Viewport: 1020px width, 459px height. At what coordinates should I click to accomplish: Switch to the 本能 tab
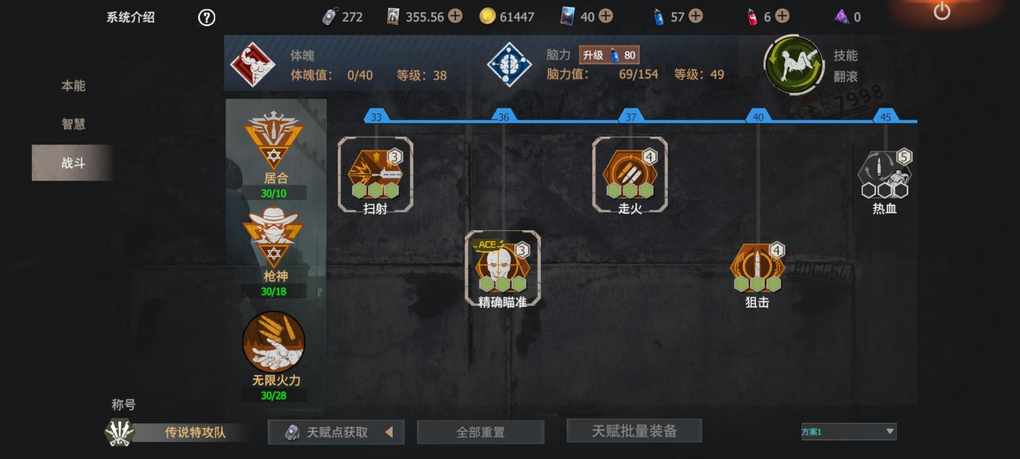click(73, 85)
